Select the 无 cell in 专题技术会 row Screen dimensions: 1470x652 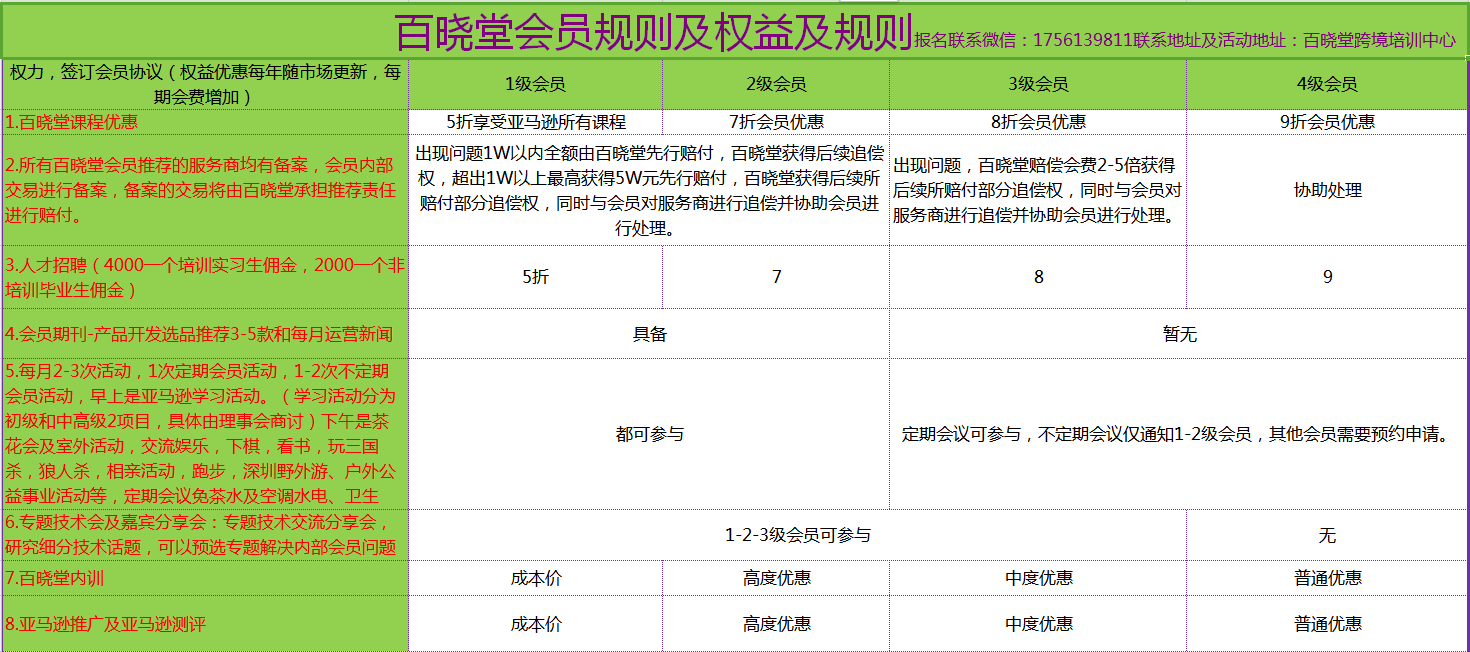[1327, 535]
